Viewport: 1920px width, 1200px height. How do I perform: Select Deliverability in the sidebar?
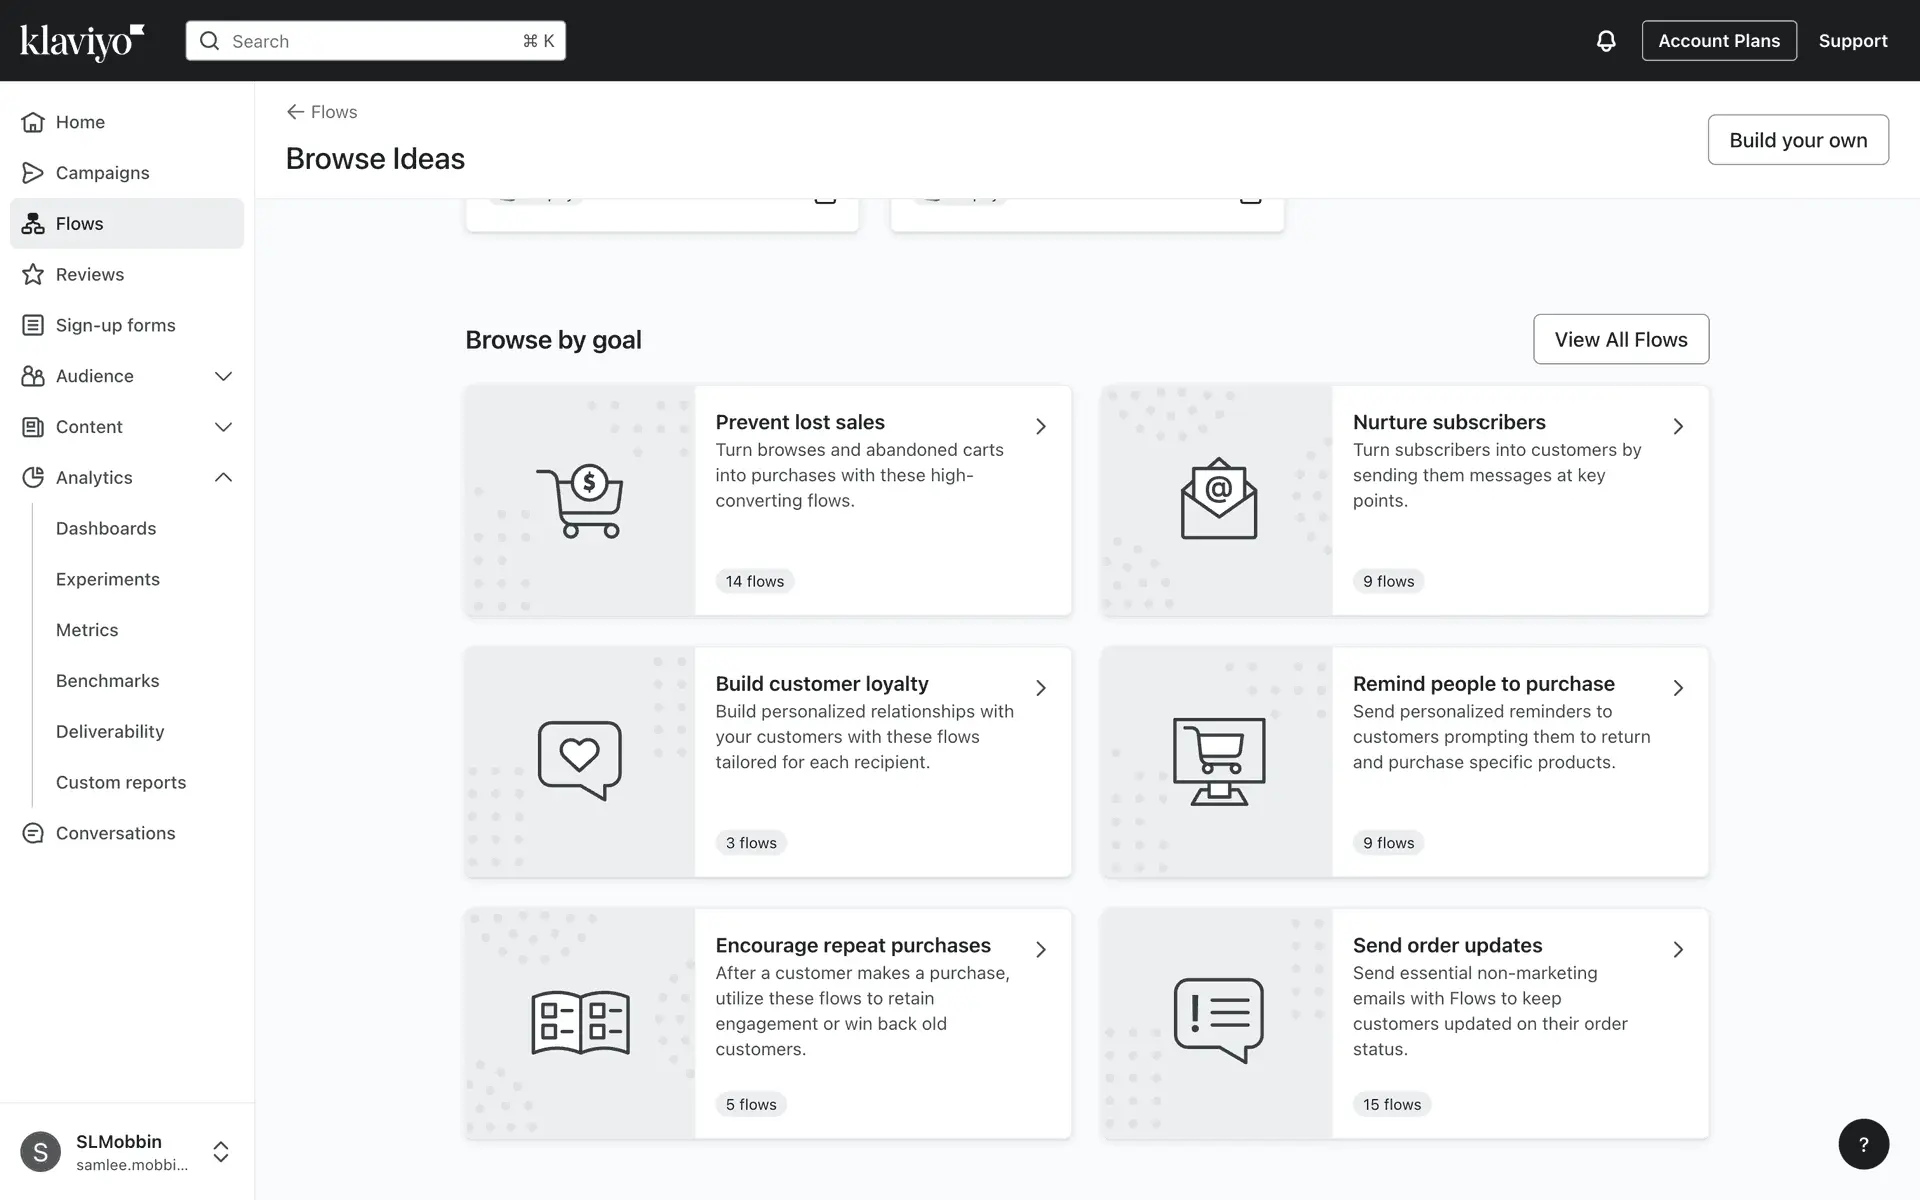[110, 732]
